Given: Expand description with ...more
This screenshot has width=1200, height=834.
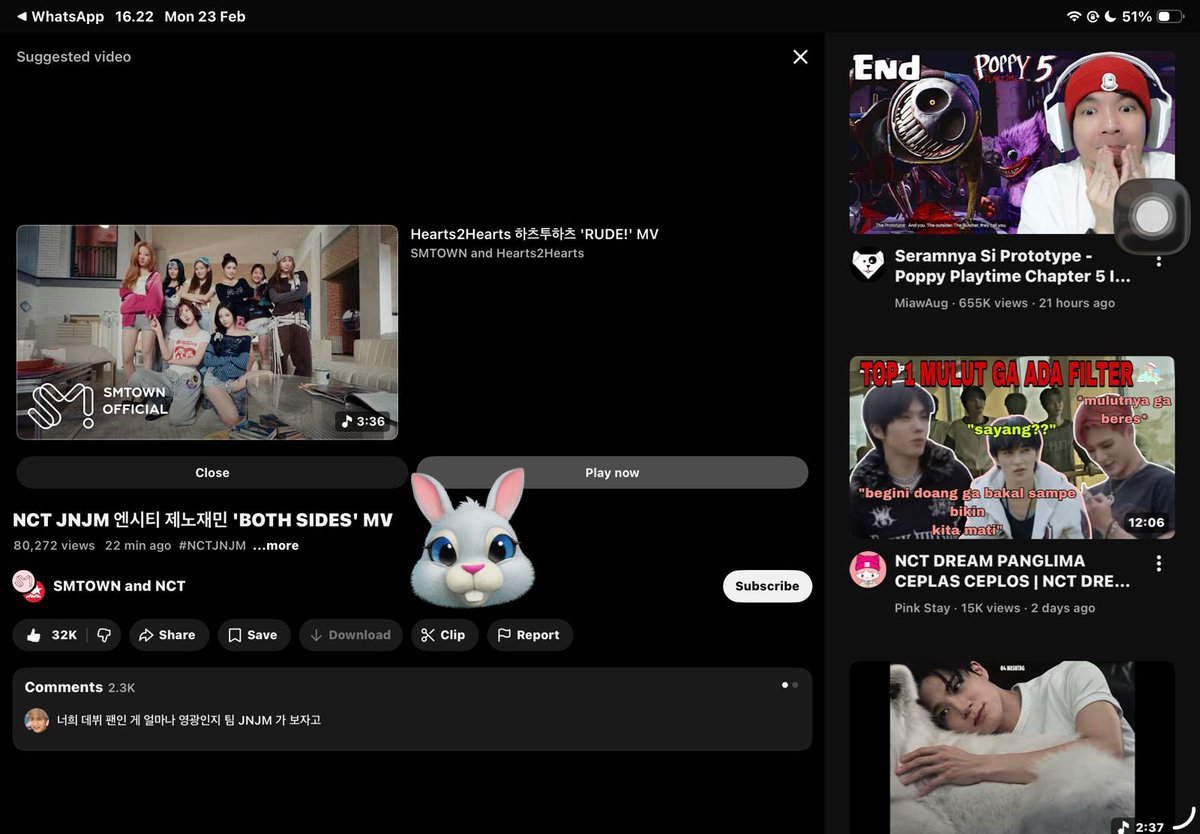Looking at the screenshot, I should click(275, 546).
